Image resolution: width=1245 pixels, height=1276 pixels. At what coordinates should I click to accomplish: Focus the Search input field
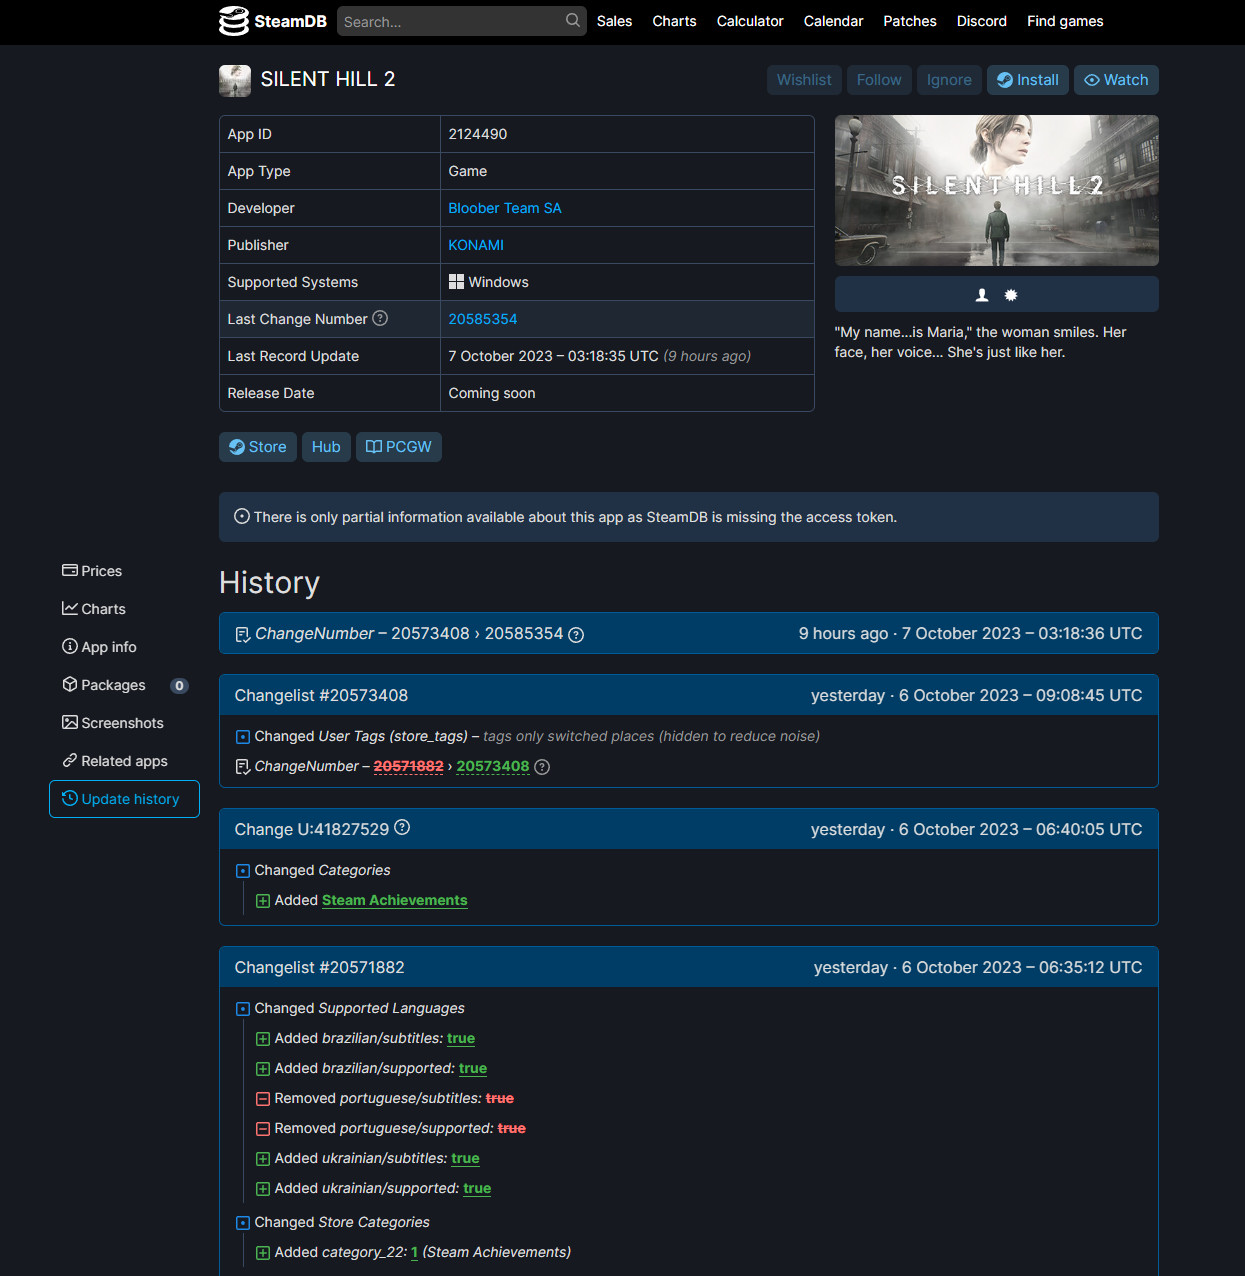pyautogui.click(x=461, y=21)
